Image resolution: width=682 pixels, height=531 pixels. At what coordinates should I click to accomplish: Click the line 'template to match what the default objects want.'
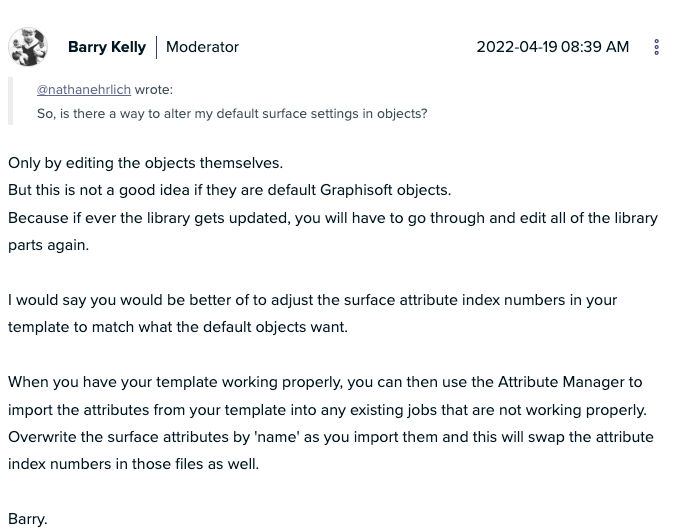click(x=178, y=327)
